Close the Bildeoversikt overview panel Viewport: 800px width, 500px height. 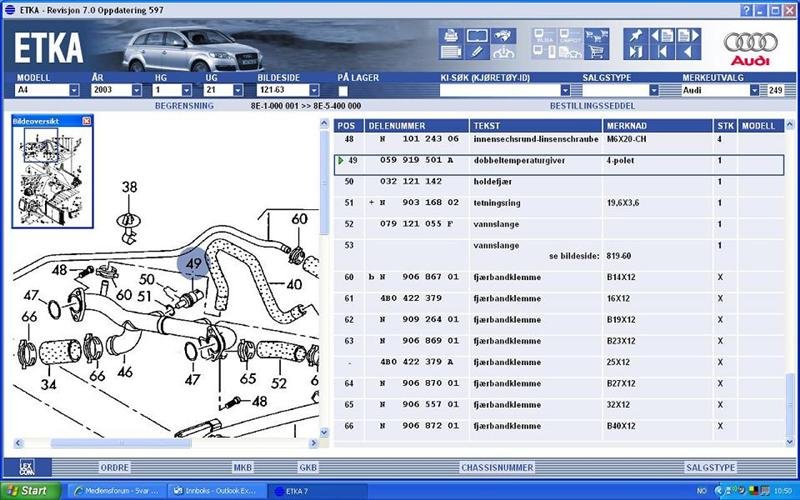click(x=87, y=121)
